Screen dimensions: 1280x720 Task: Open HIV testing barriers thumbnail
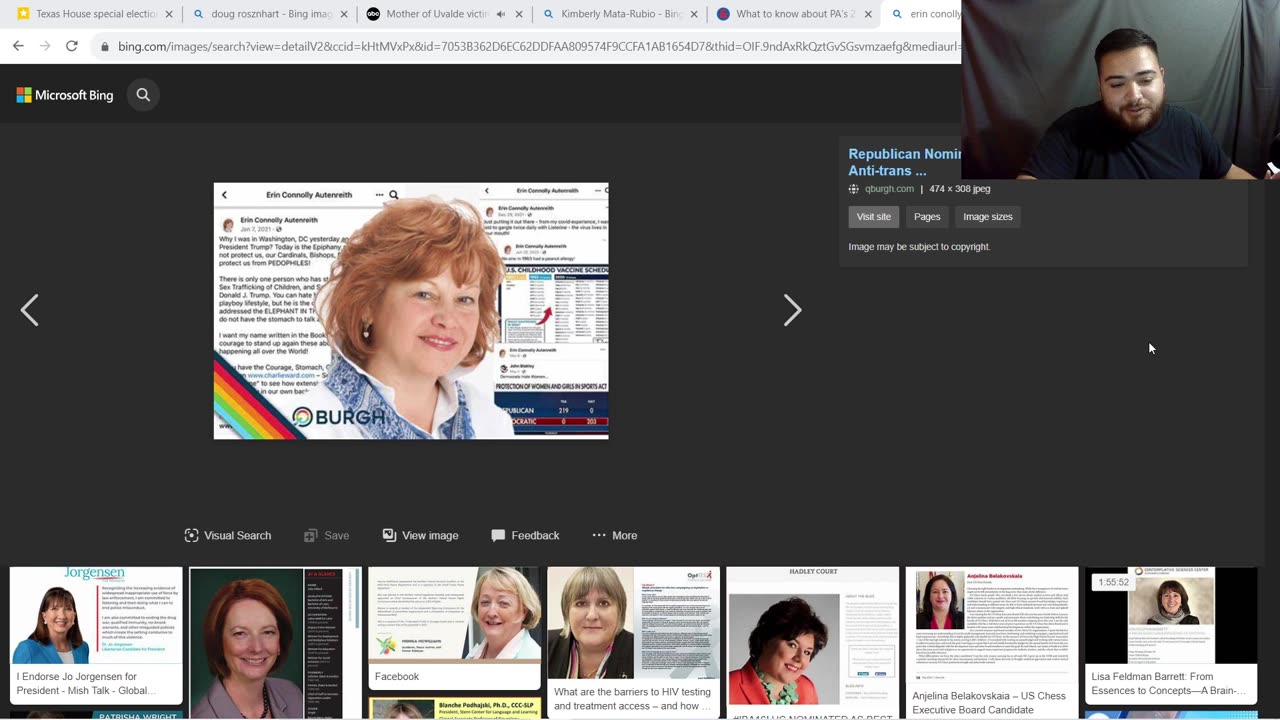[633, 643]
